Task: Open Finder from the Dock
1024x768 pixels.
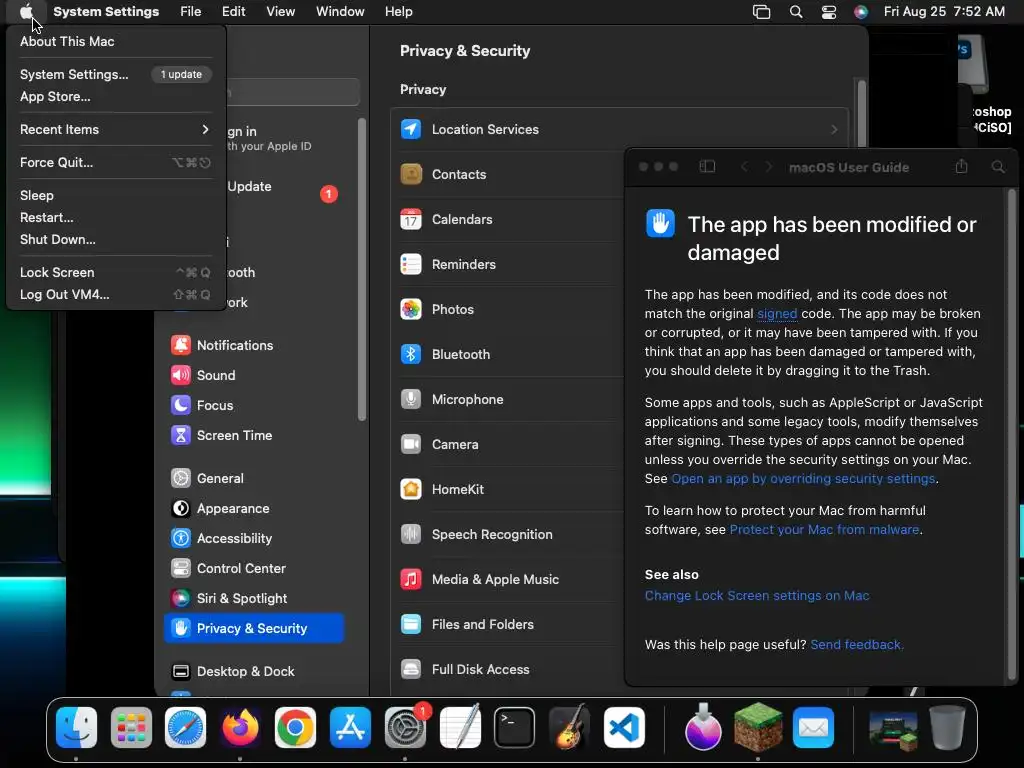Action: tap(76, 728)
